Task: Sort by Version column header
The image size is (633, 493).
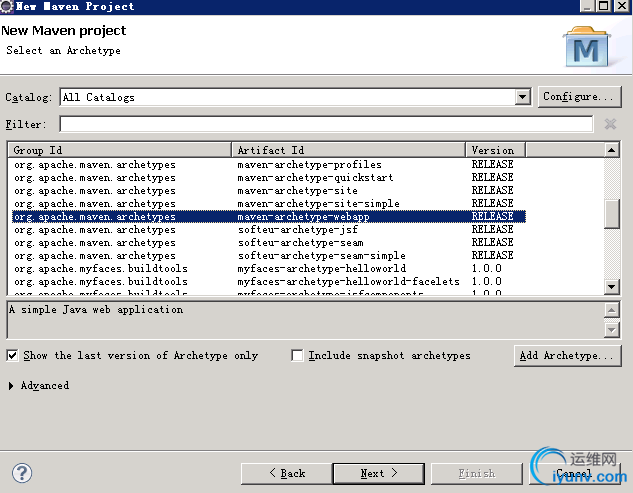Action: (x=495, y=150)
